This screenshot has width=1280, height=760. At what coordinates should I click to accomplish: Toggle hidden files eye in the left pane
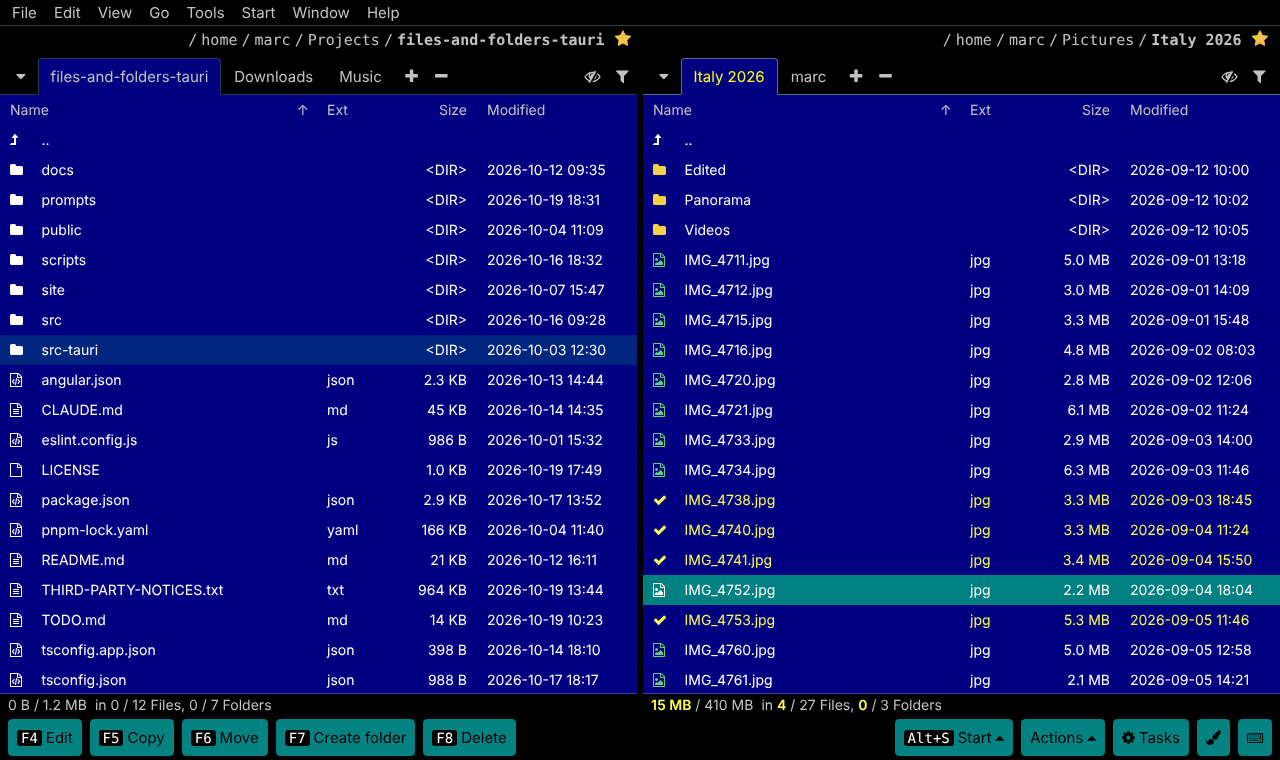point(592,76)
